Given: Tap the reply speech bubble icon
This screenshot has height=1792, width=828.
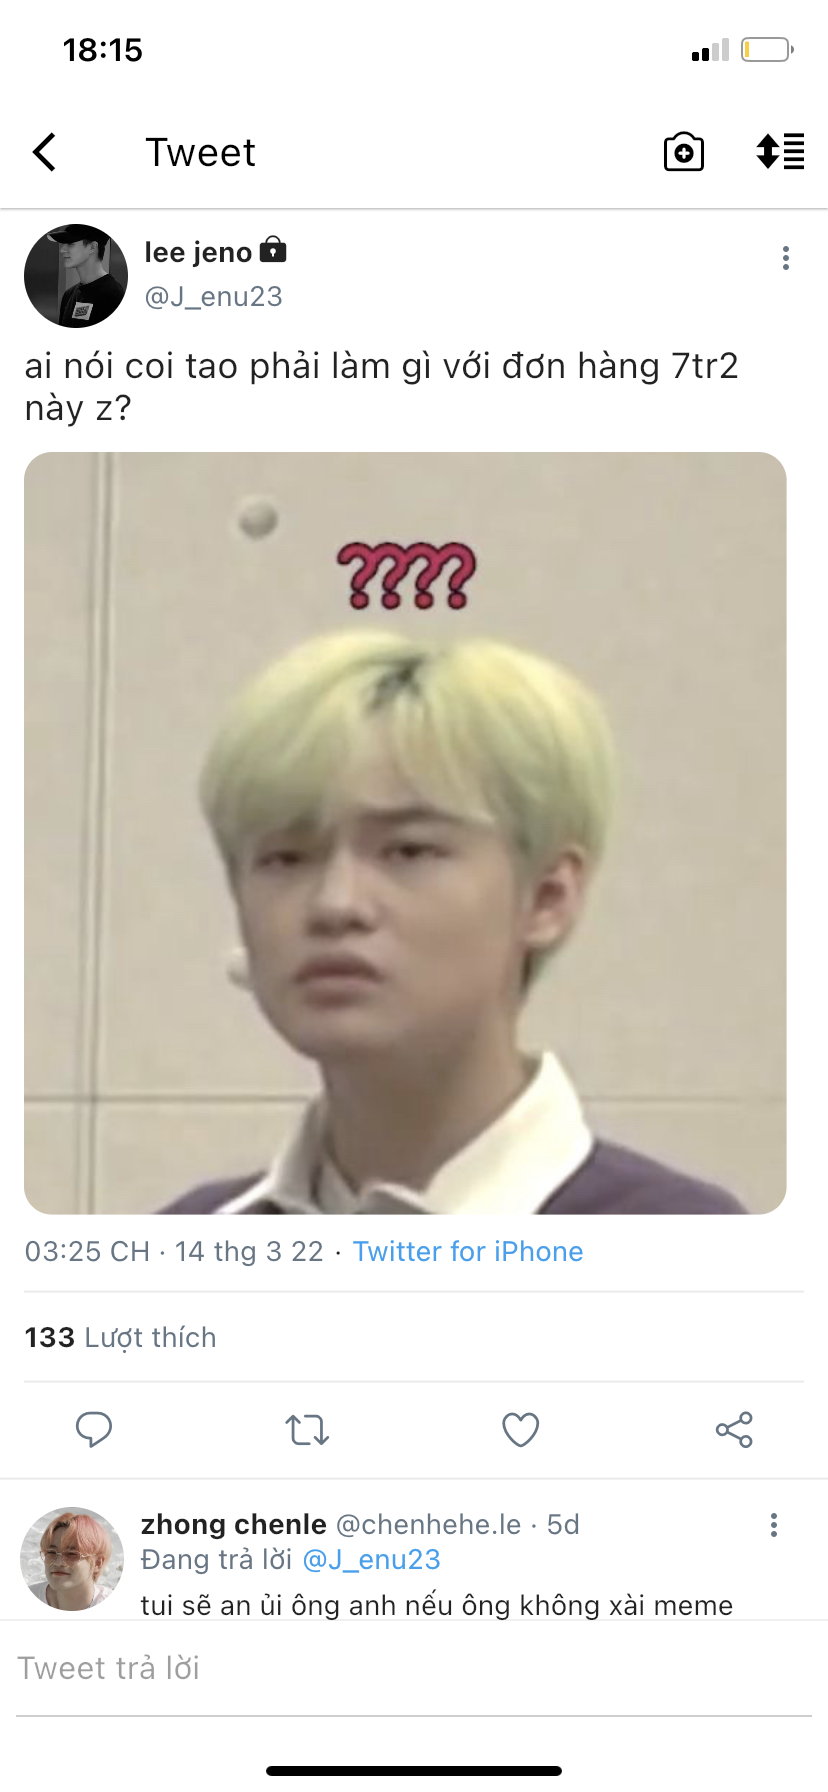Looking at the screenshot, I should pyautogui.click(x=94, y=1429).
